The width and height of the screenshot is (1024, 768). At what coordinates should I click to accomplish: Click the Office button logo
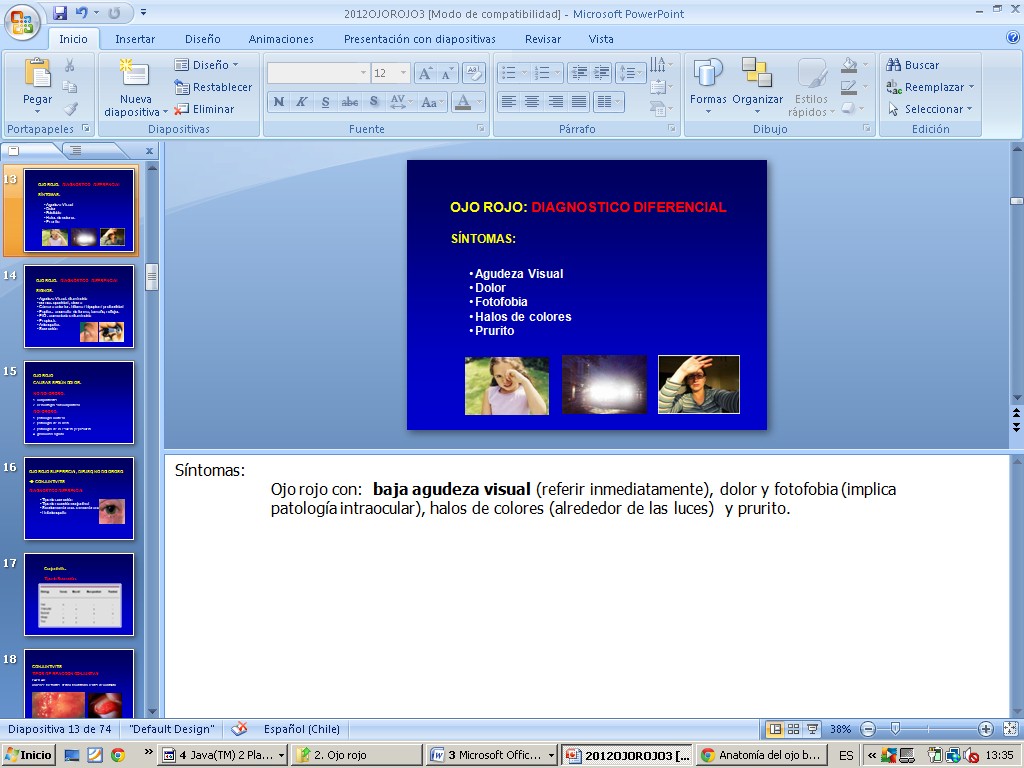click(22, 20)
